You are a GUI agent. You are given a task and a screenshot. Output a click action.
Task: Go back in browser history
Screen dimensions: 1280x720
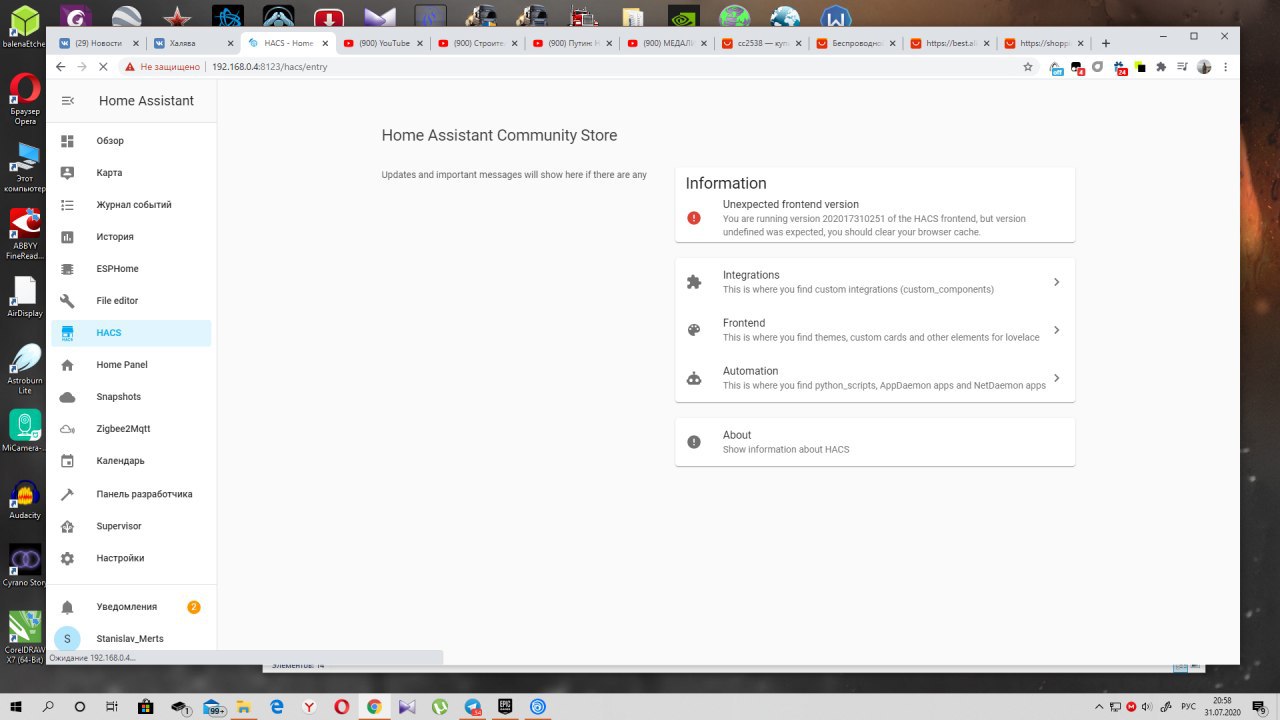tap(61, 67)
